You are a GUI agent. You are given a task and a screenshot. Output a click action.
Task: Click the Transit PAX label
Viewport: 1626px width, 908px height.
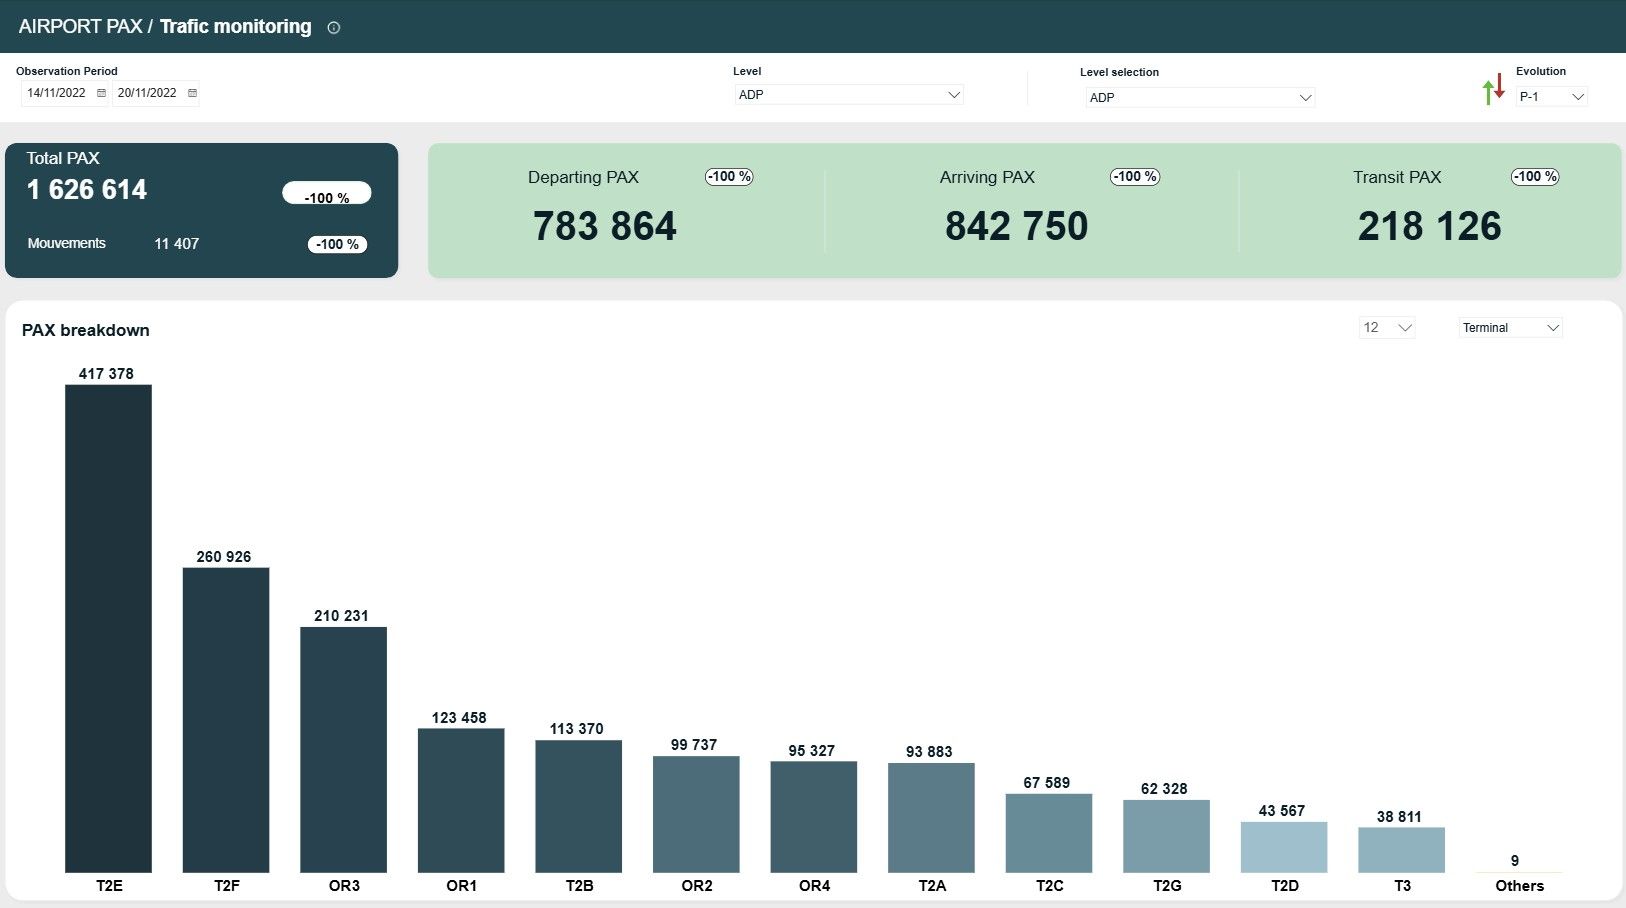click(x=1397, y=177)
